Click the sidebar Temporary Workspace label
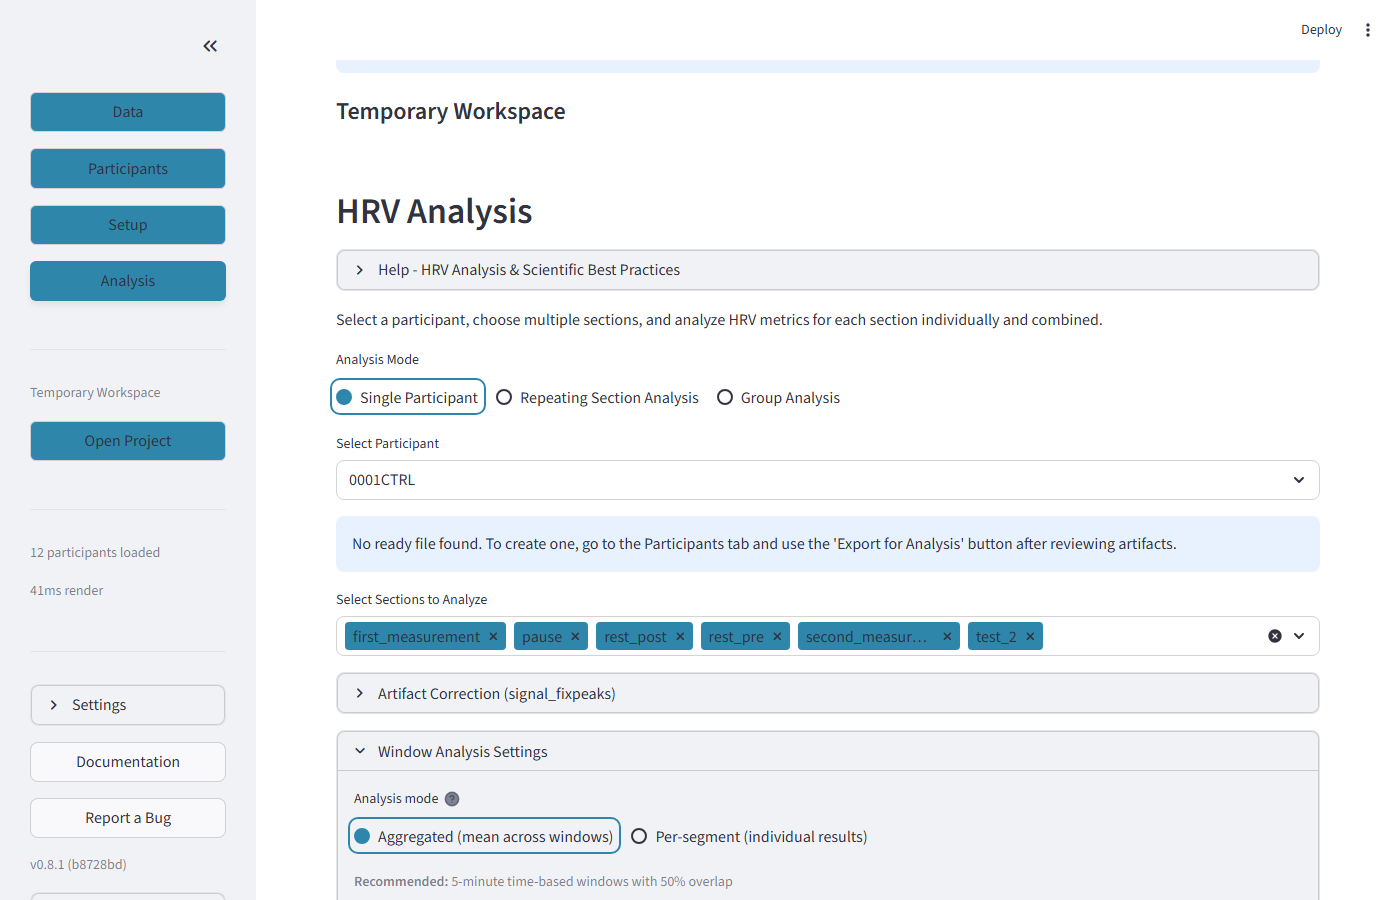The width and height of the screenshot is (1400, 900). 95,392
